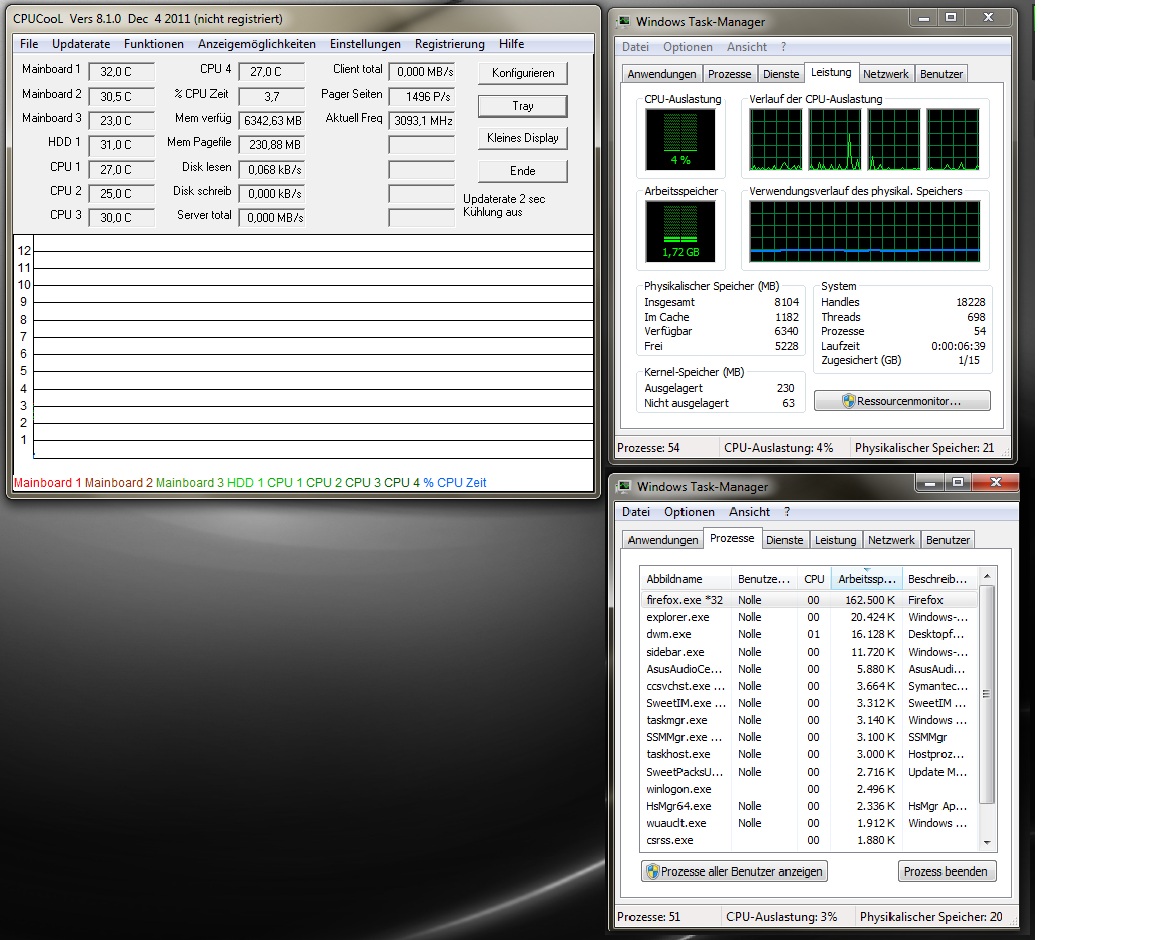Click the Arbeitsspeicher 1,72 GB meter
This screenshot has width=1152, height=940.
click(680, 232)
